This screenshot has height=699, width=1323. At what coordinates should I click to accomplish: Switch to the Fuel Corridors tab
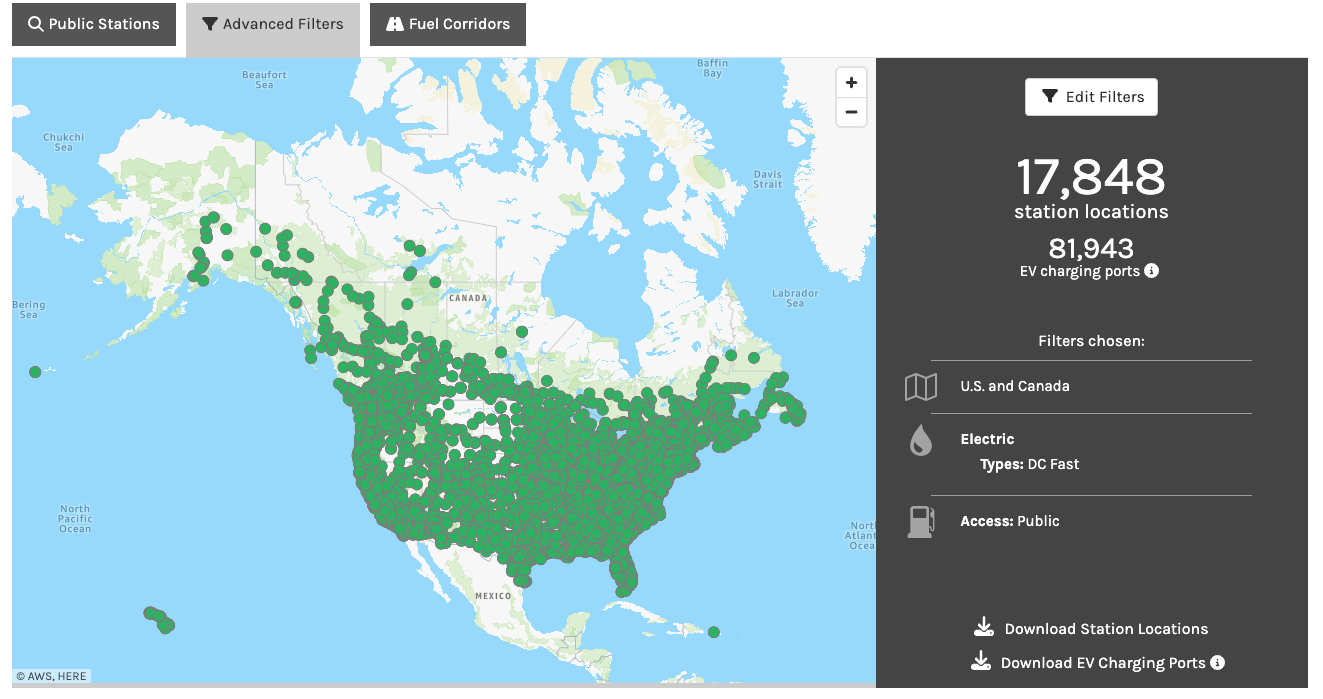point(448,24)
